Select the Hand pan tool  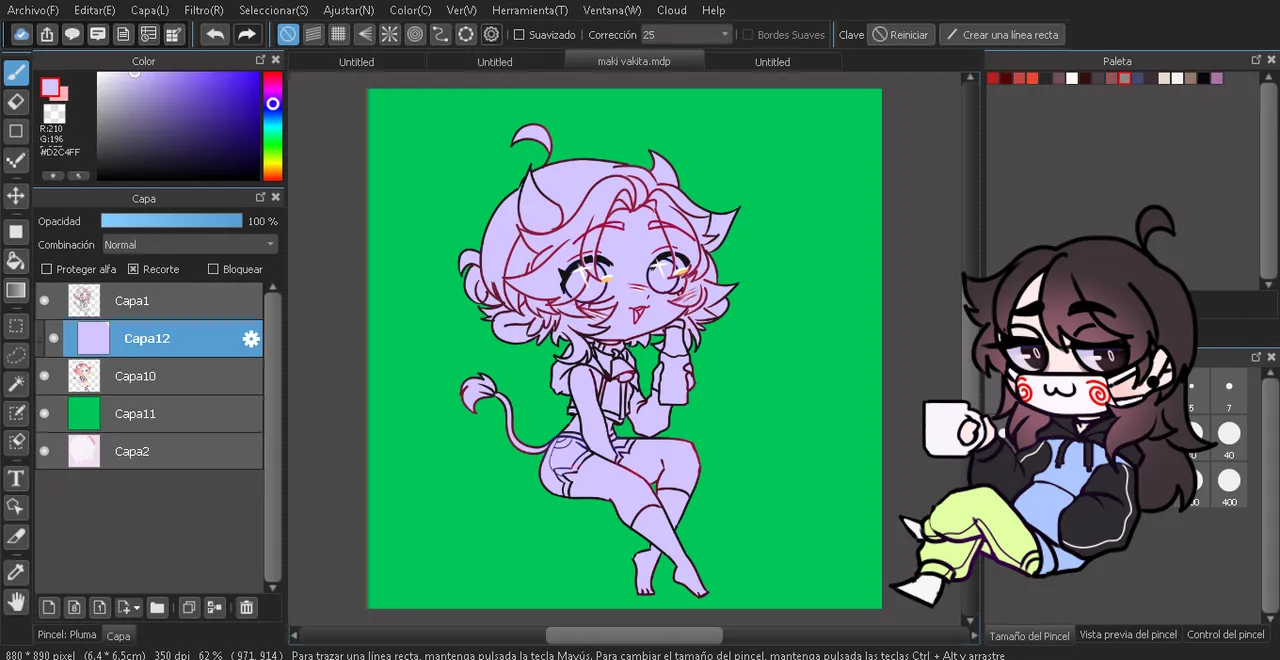point(16,601)
